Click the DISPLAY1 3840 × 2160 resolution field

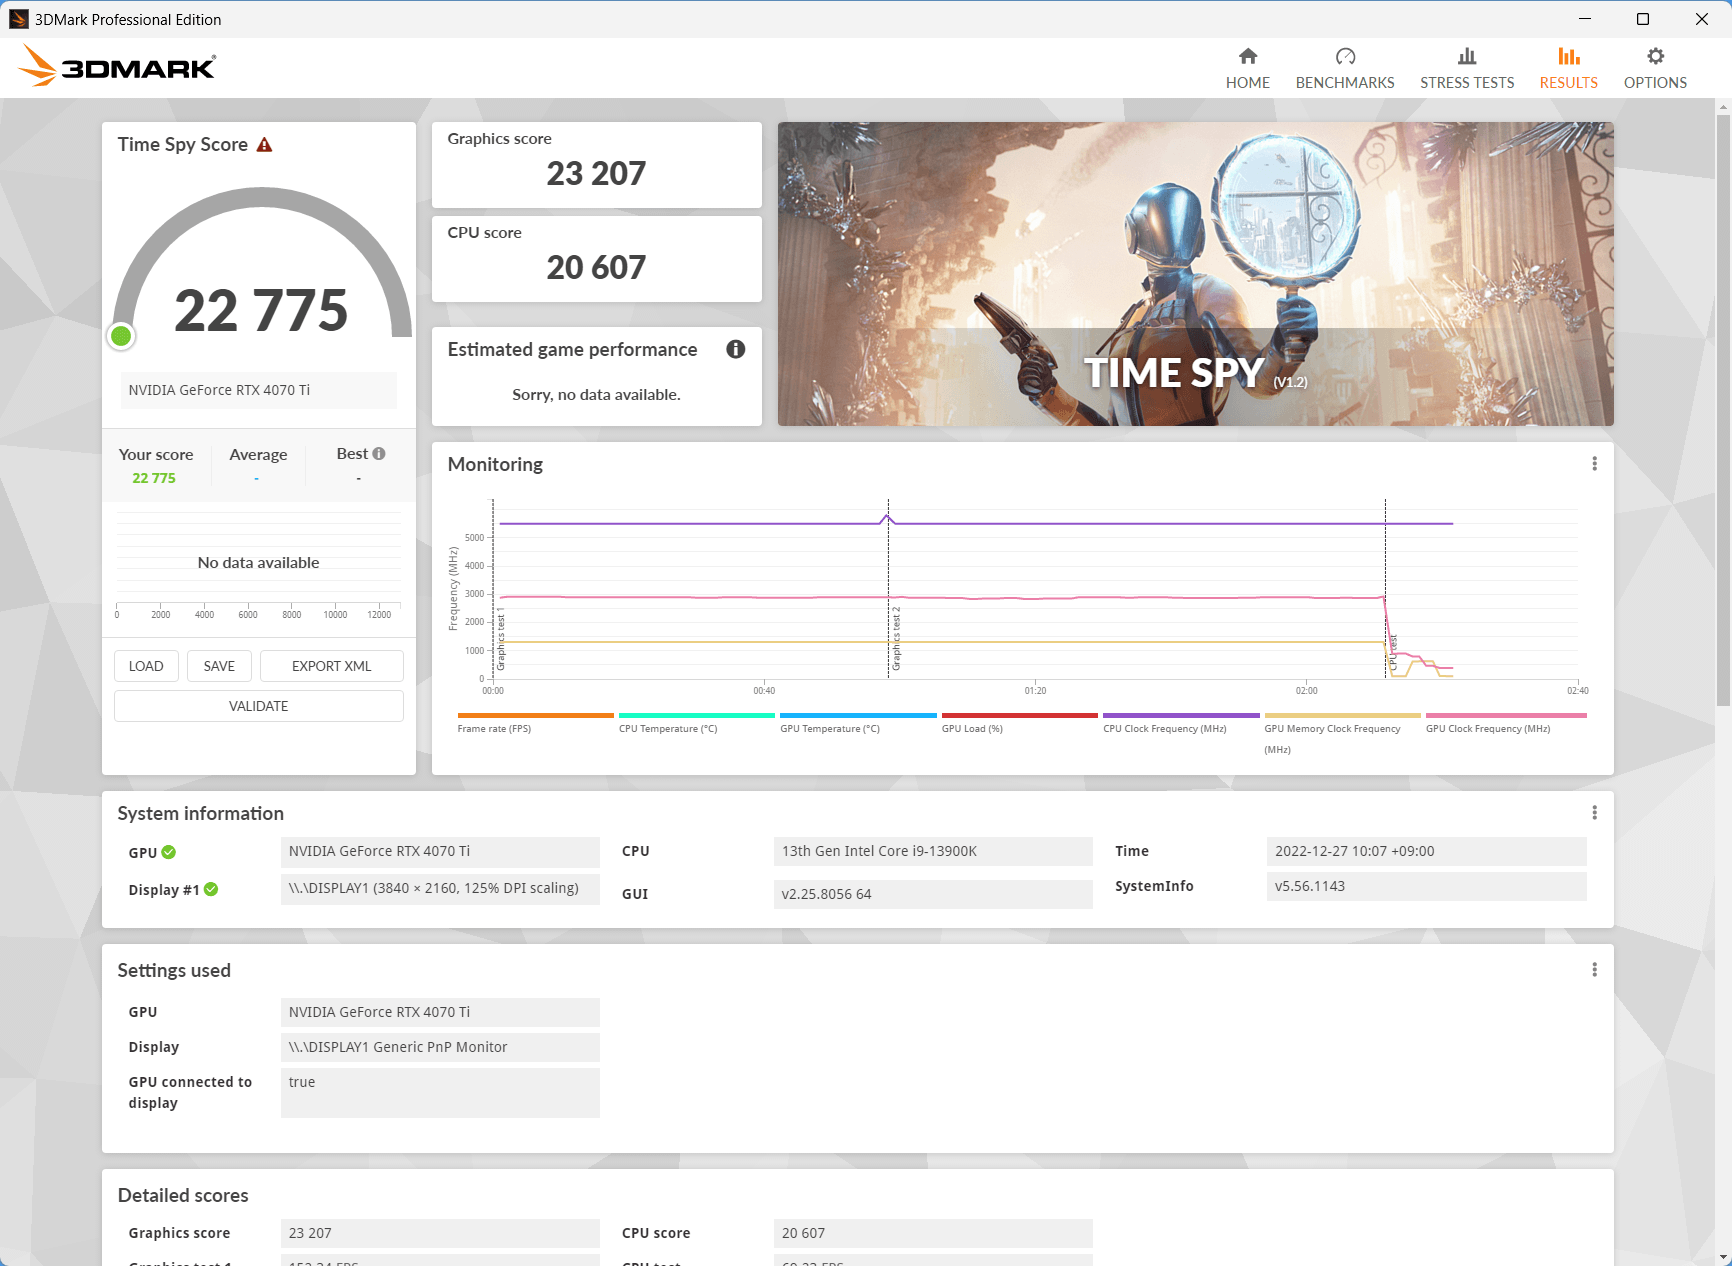[x=440, y=888]
